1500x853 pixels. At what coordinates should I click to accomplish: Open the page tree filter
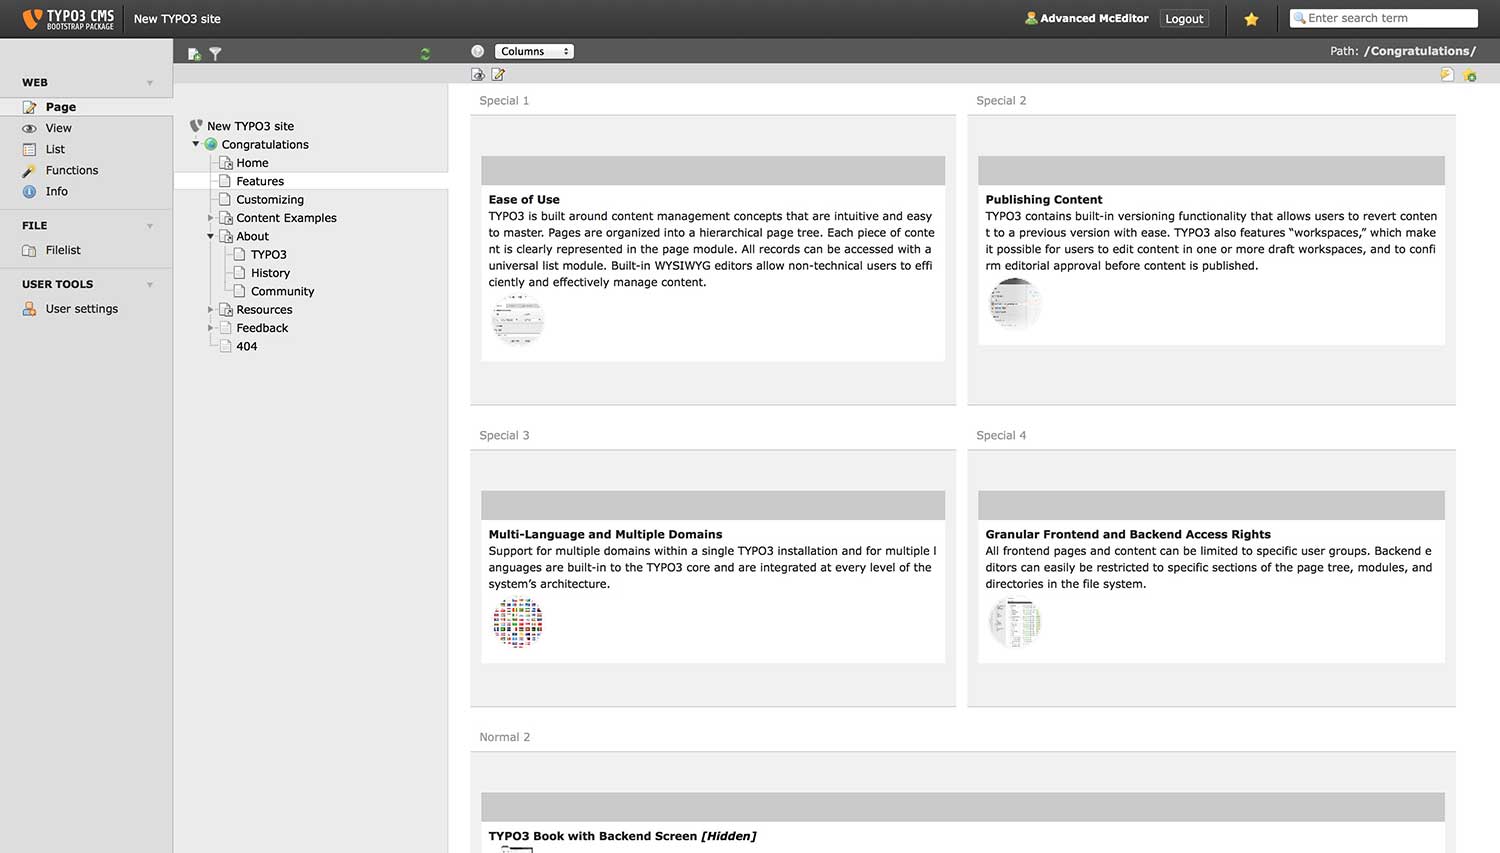click(x=215, y=54)
